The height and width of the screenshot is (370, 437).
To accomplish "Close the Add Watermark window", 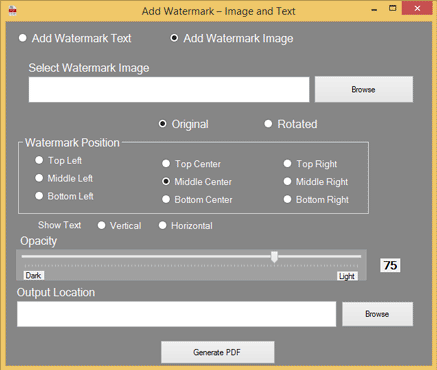I will coord(417,9).
